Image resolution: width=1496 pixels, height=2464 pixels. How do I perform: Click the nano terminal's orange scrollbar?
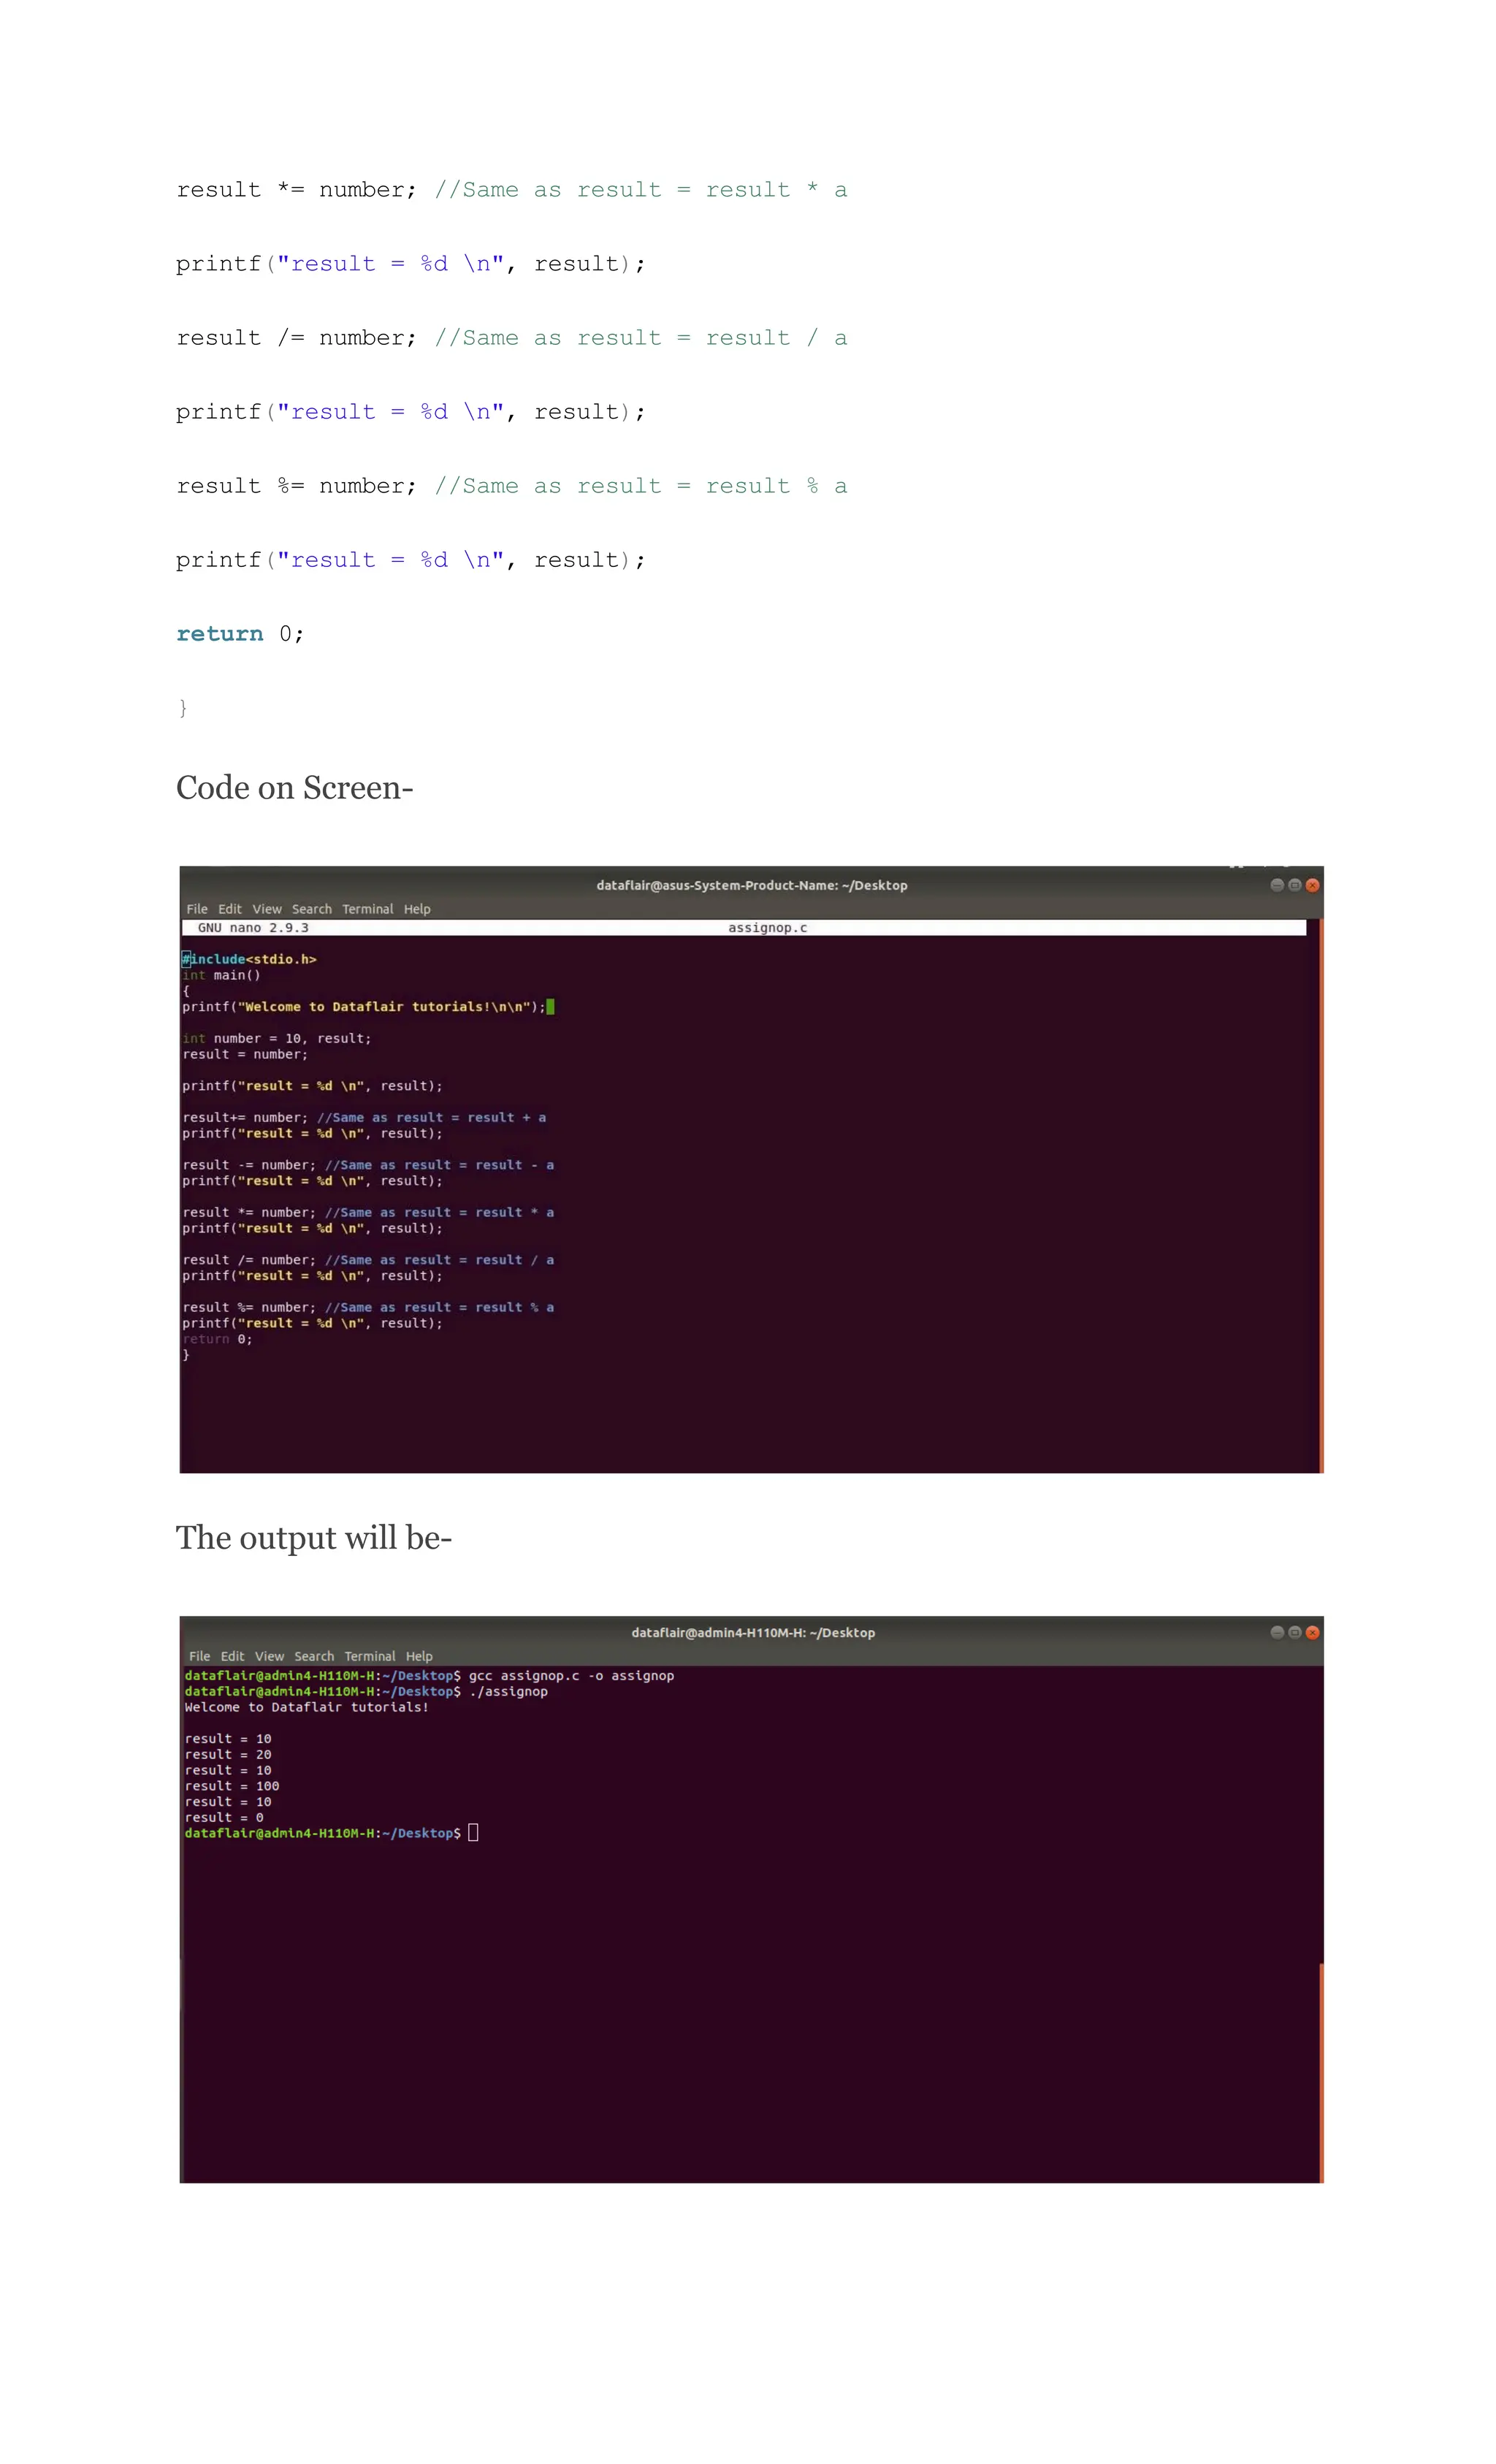(x=1321, y=1195)
